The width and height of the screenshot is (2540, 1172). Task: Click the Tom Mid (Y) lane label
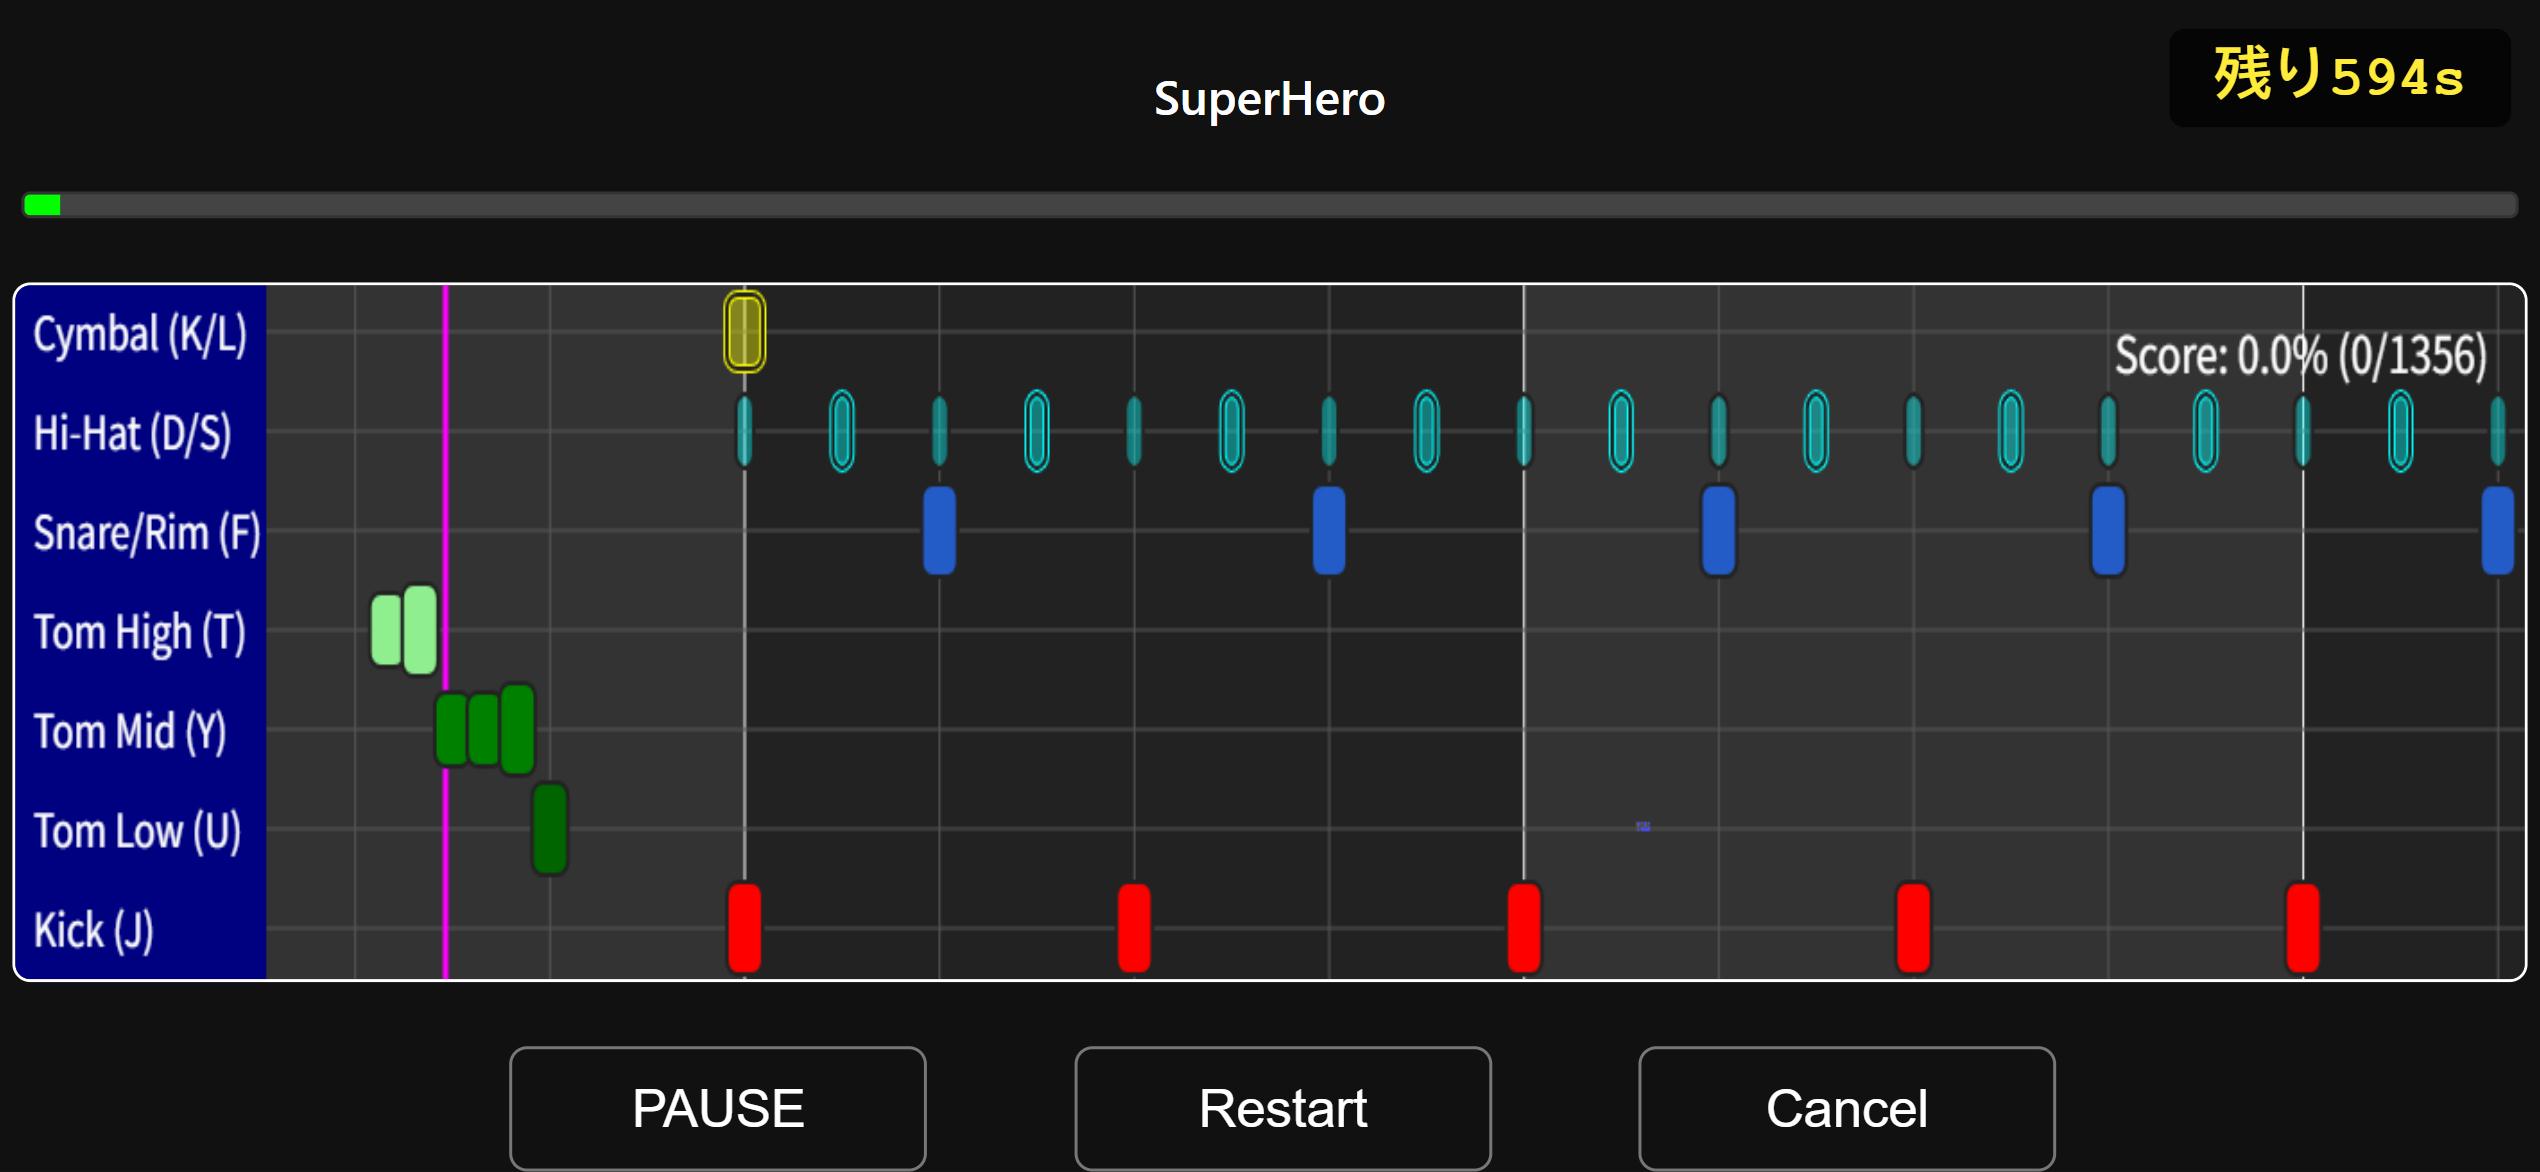130,731
